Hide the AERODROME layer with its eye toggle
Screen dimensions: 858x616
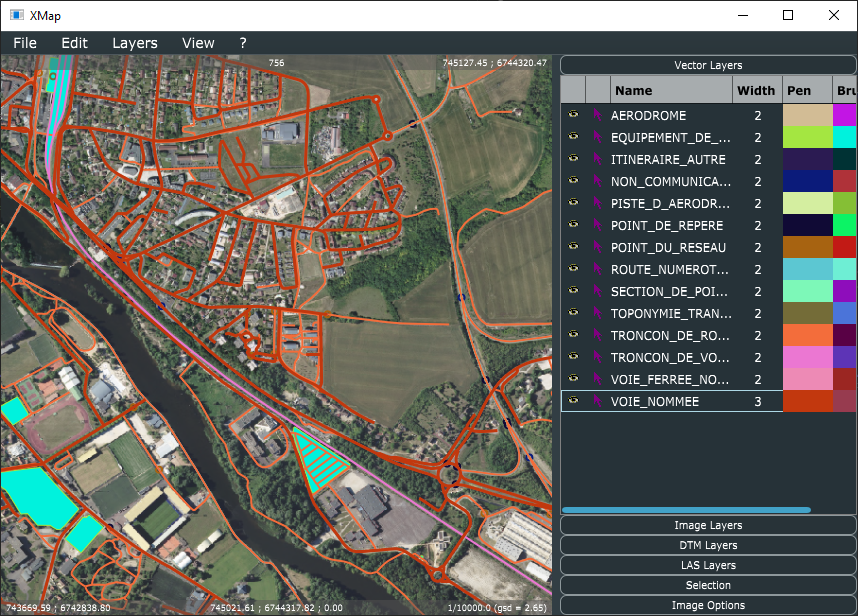pos(573,115)
